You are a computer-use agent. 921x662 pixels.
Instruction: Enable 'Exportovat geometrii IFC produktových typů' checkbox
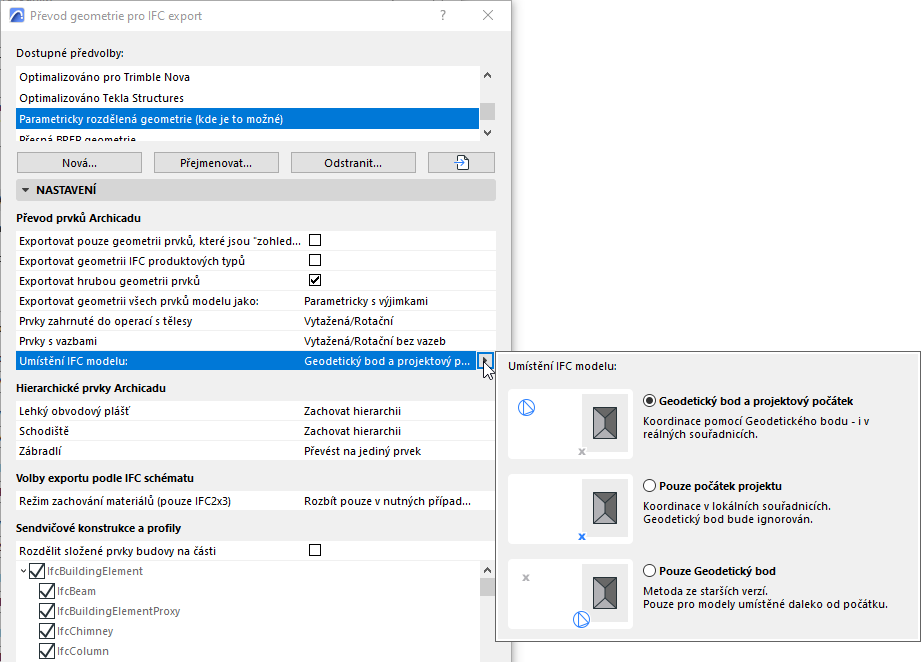pyautogui.click(x=315, y=260)
